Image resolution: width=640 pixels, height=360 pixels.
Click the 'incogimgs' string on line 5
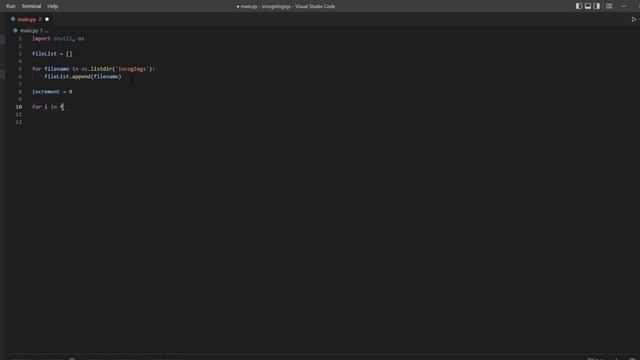pyautogui.click(x=132, y=69)
